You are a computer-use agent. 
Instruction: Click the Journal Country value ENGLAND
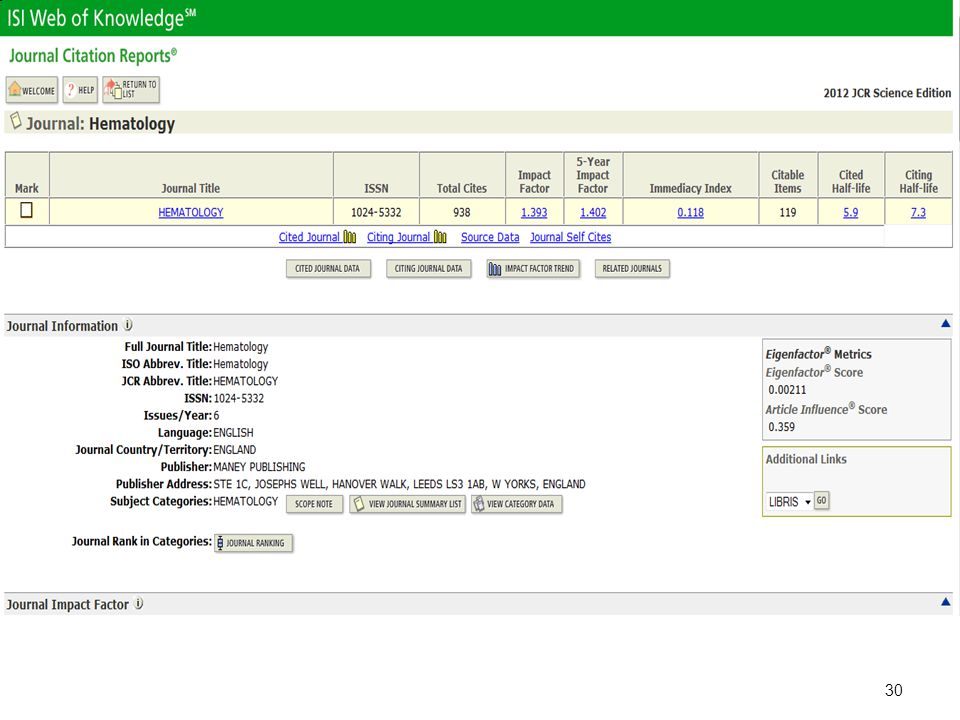click(x=234, y=449)
